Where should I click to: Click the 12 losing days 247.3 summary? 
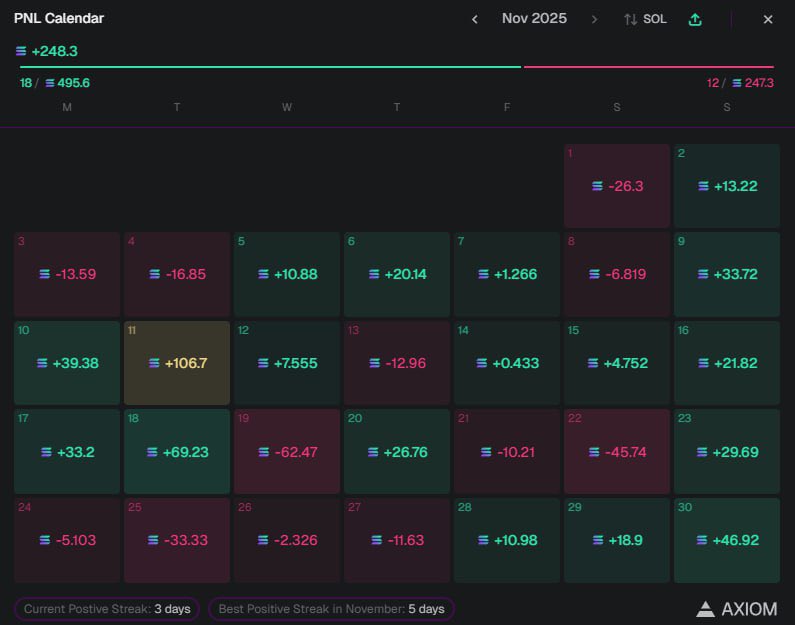coord(740,83)
